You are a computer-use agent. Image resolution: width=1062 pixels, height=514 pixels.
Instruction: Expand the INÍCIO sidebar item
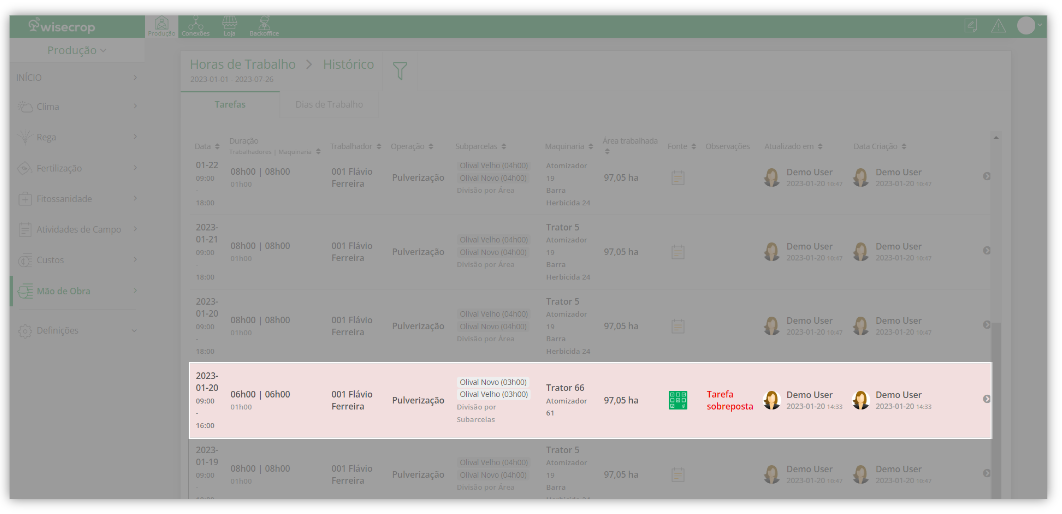coord(77,78)
